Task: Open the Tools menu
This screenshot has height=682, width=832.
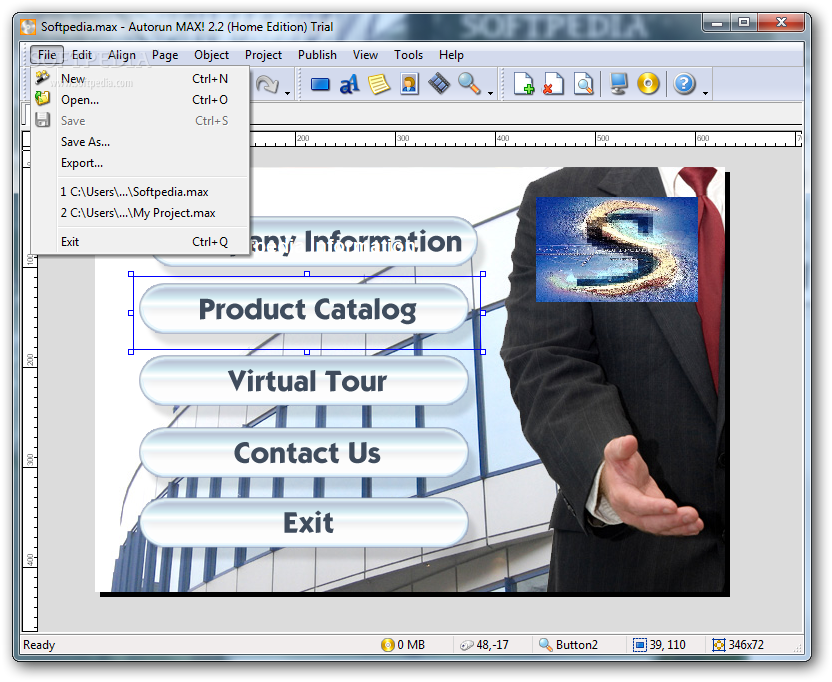Action: (409, 55)
